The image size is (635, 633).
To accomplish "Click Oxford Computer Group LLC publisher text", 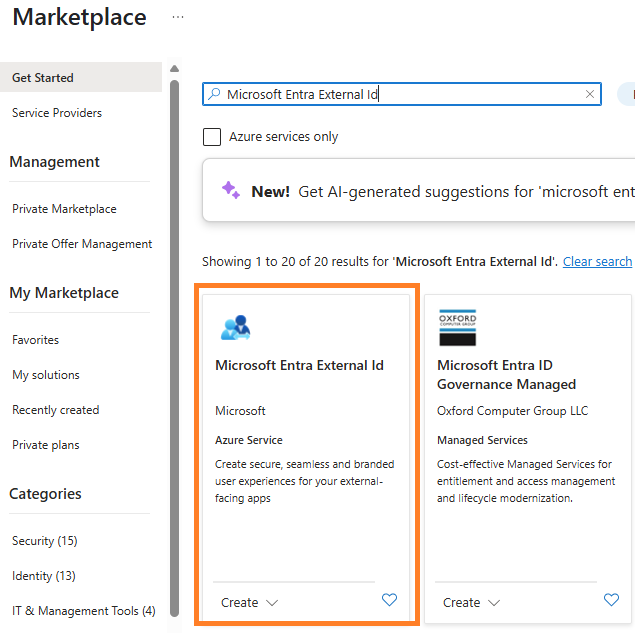I will (512, 411).
